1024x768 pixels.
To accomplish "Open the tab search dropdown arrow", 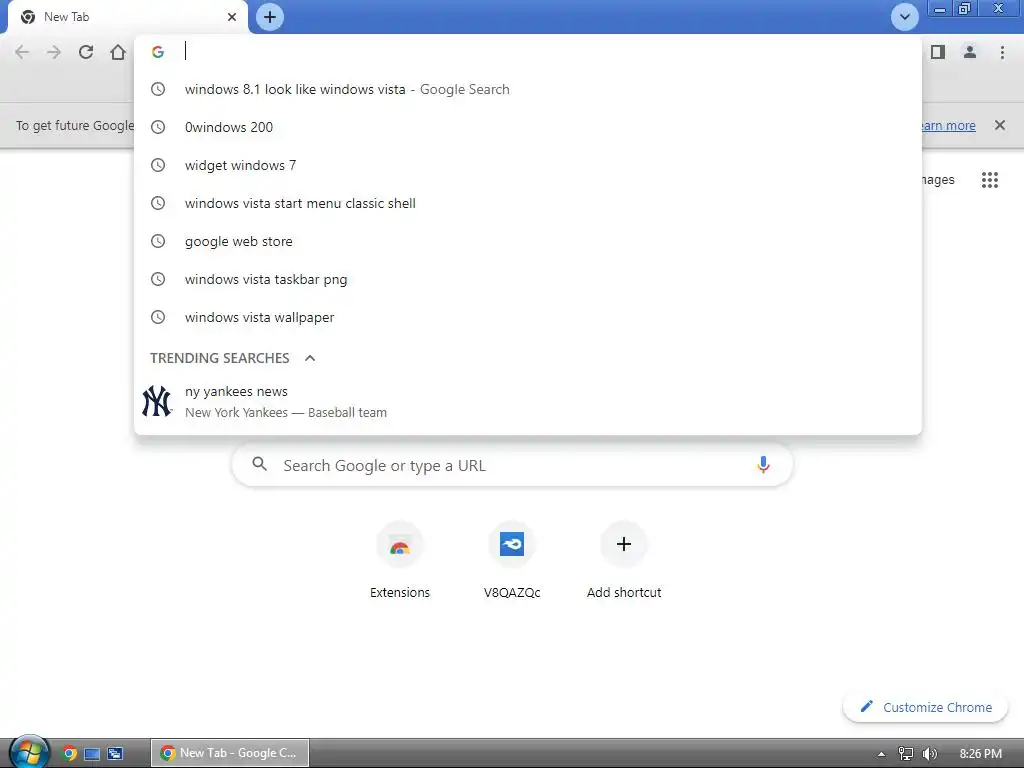I will pos(904,17).
